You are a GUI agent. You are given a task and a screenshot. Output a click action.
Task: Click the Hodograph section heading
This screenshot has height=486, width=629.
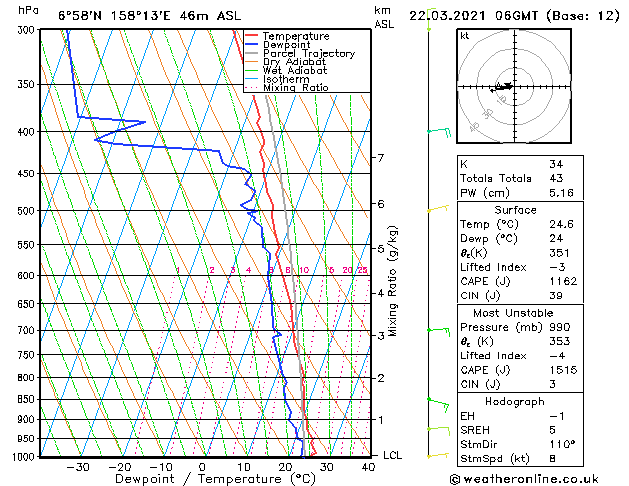(x=515, y=402)
